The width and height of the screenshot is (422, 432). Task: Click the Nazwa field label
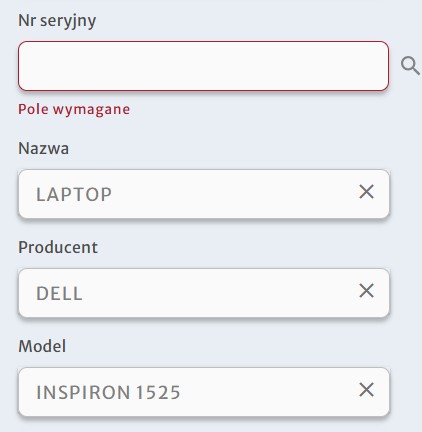point(44,148)
